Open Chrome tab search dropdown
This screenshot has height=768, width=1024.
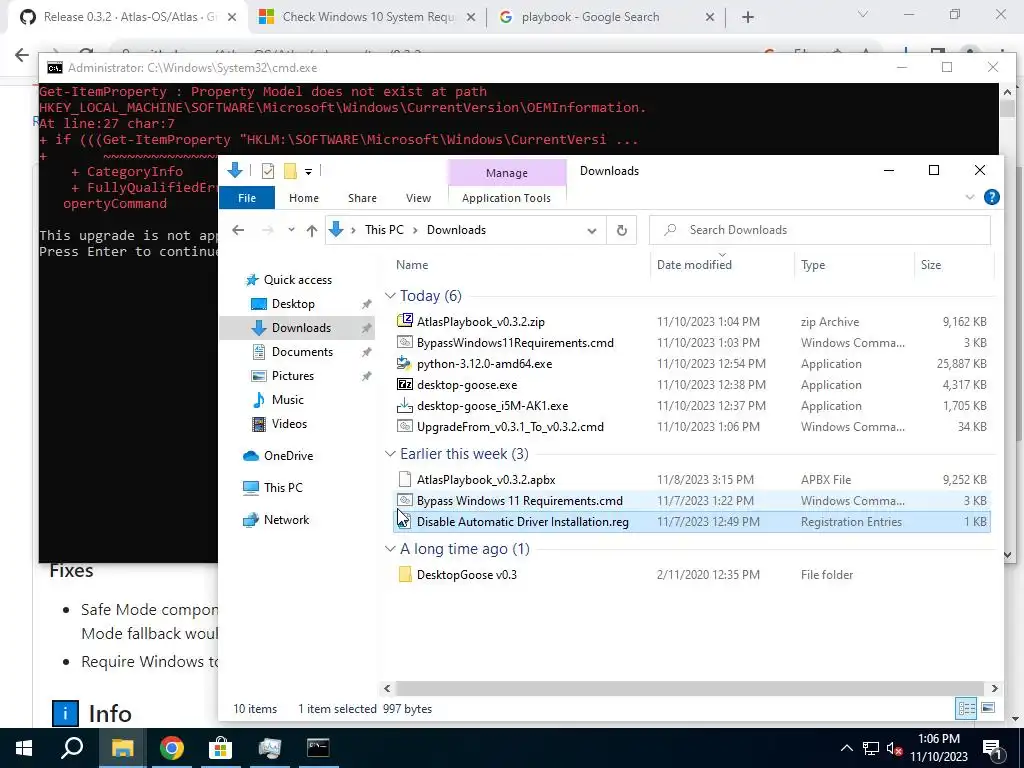pyautogui.click(x=863, y=14)
